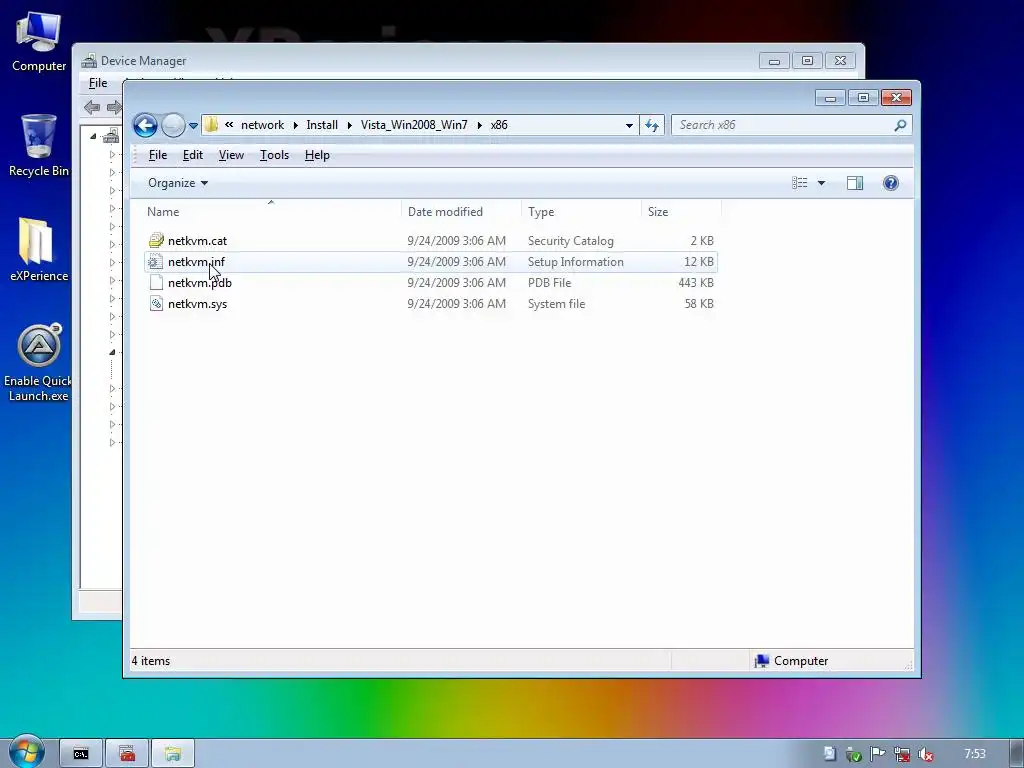
Task: Select the eXPerience folder on desktop
Action: (x=39, y=249)
